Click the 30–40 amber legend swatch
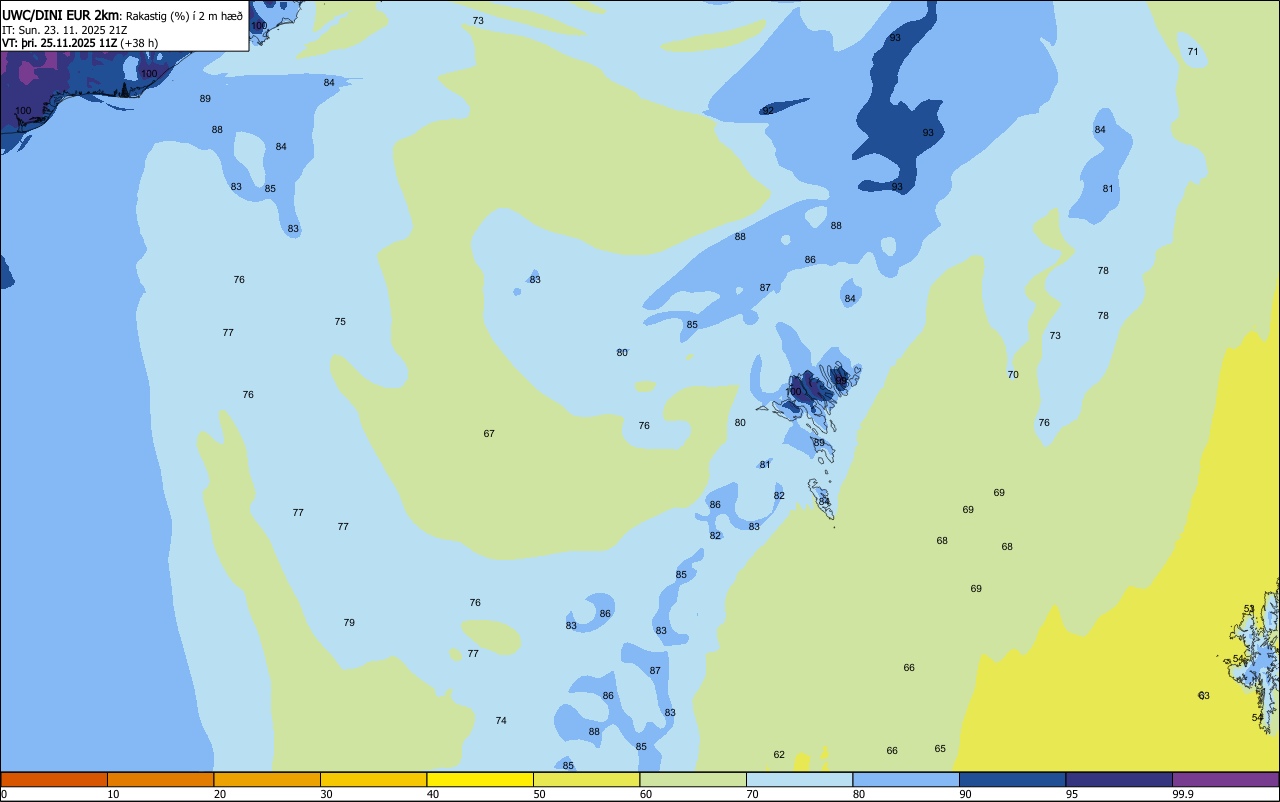The image size is (1280, 802). pos(373,779)
